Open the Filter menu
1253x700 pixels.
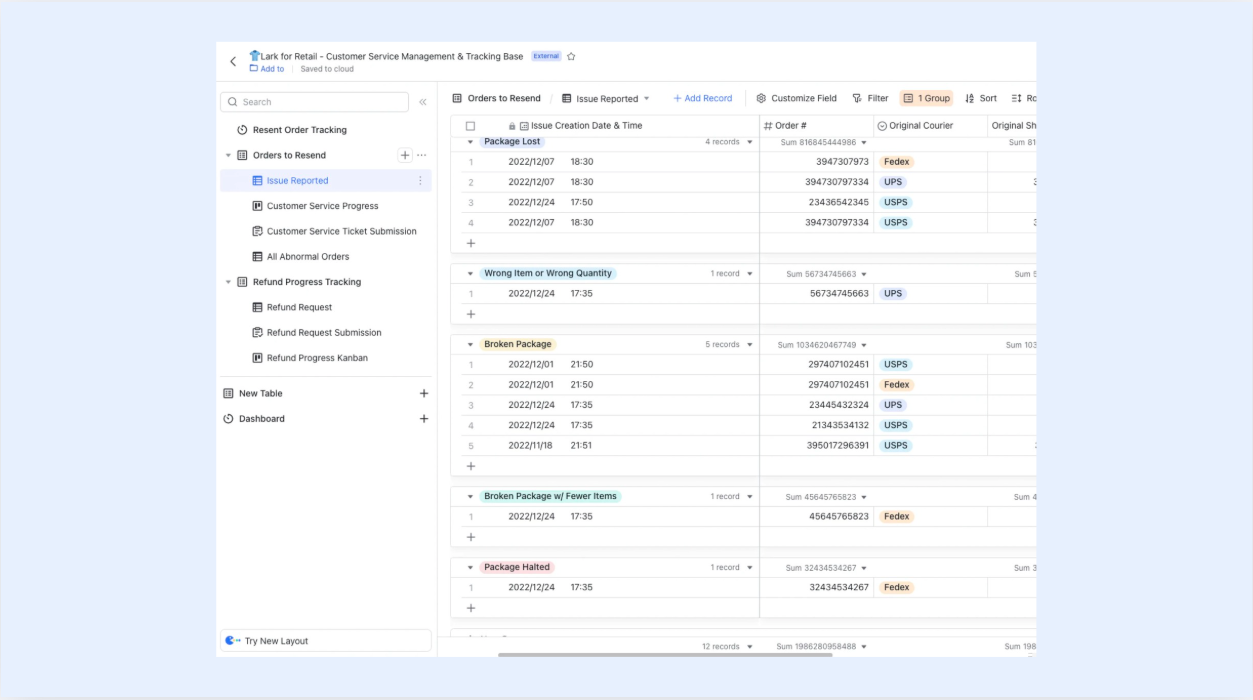(870, 99)
